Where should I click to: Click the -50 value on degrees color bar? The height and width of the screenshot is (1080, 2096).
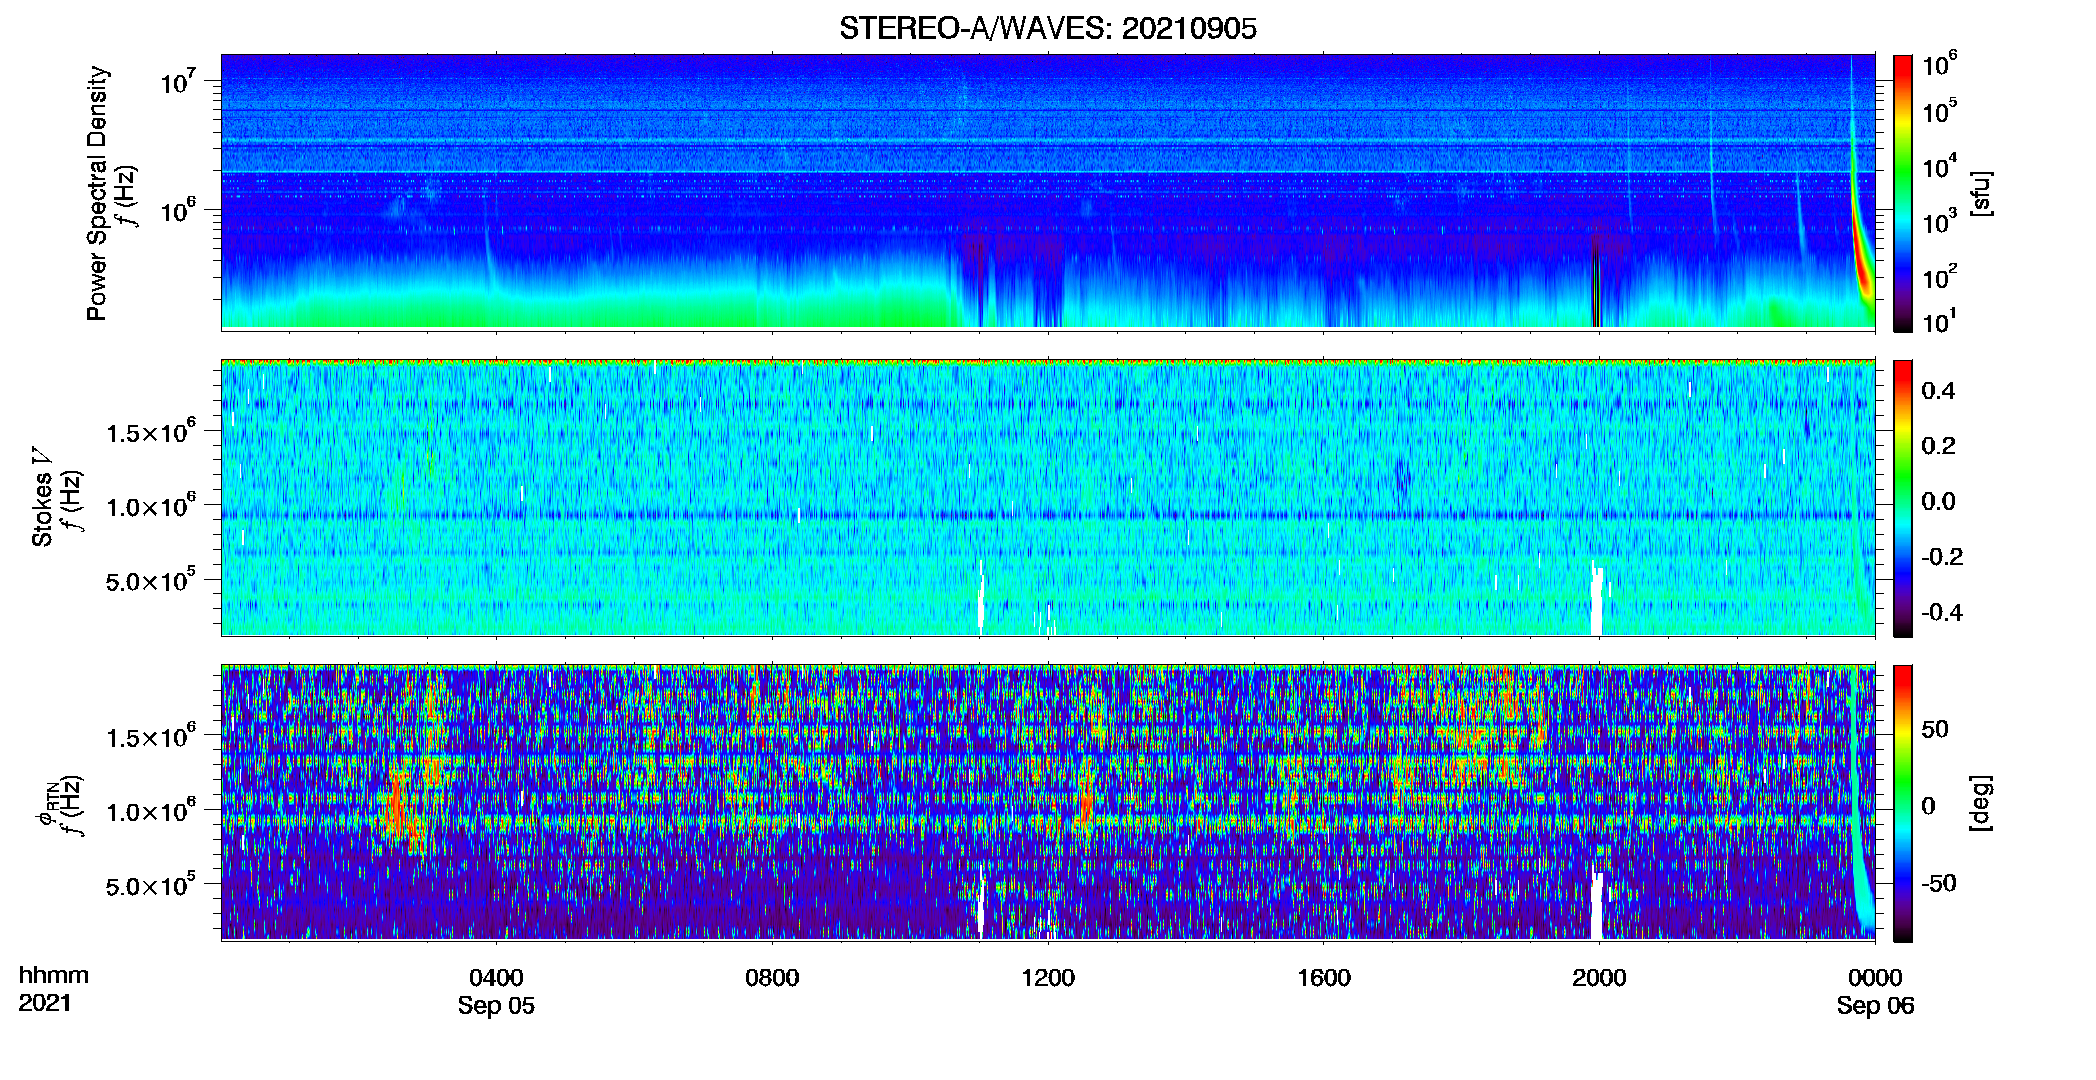[1939, 884]
